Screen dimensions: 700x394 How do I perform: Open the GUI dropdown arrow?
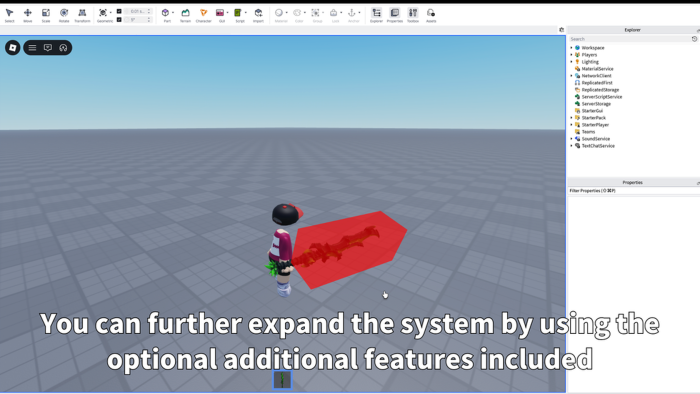[228, 13]
